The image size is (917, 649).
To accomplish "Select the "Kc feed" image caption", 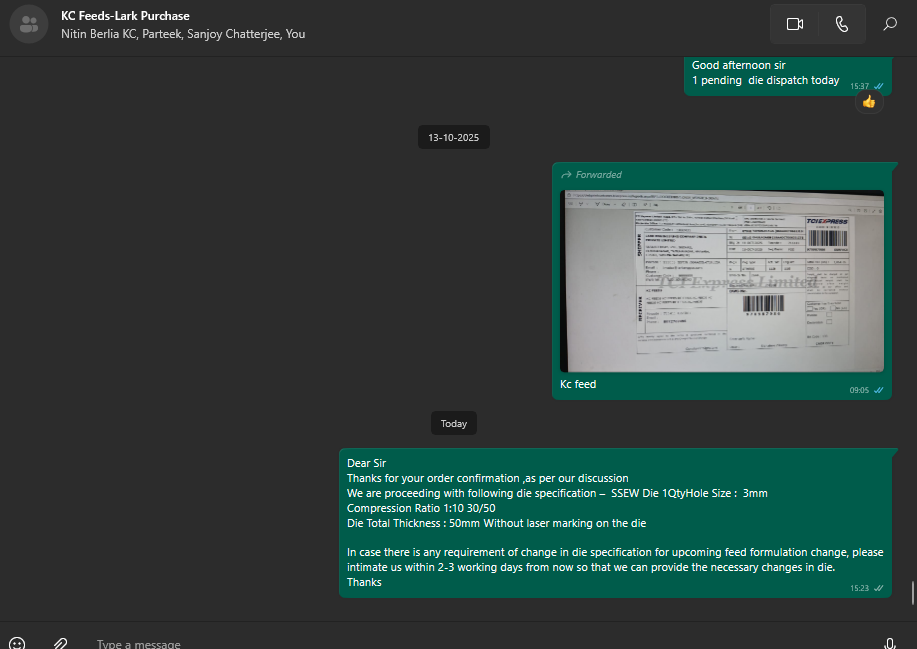I will pos(578,384).
